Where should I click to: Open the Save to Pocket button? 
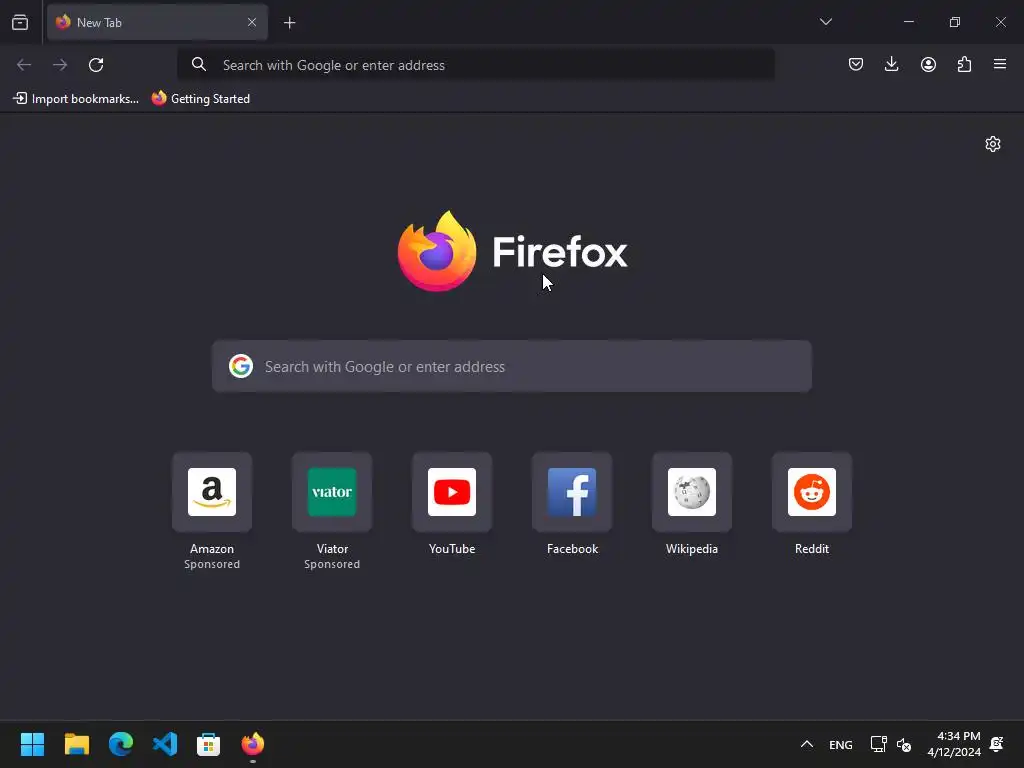point(856,64)
